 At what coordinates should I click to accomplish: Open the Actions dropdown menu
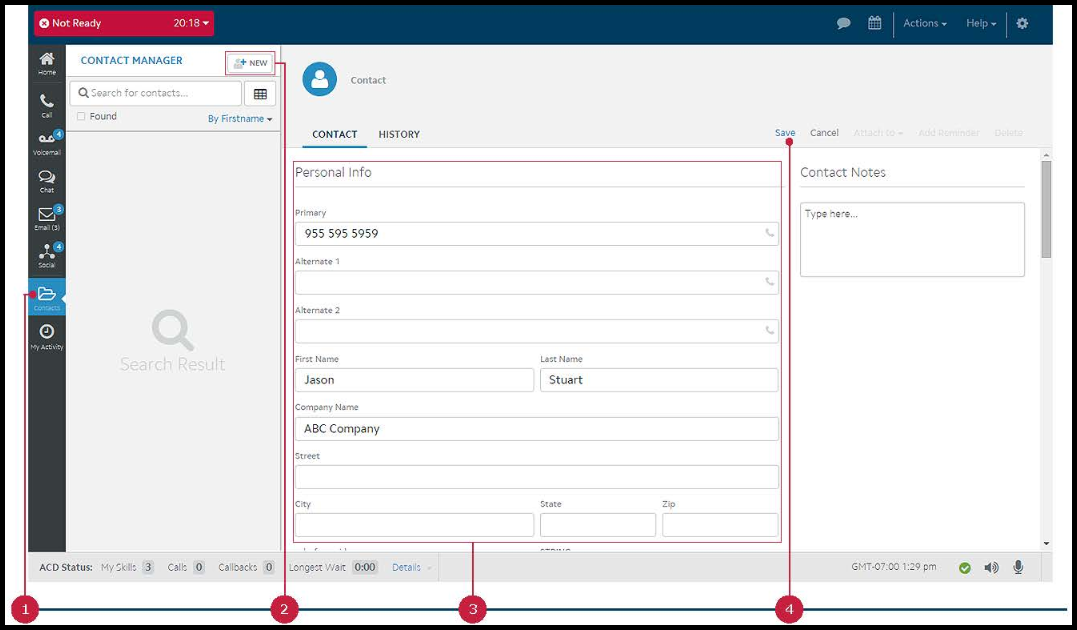(x=925, y=23)
